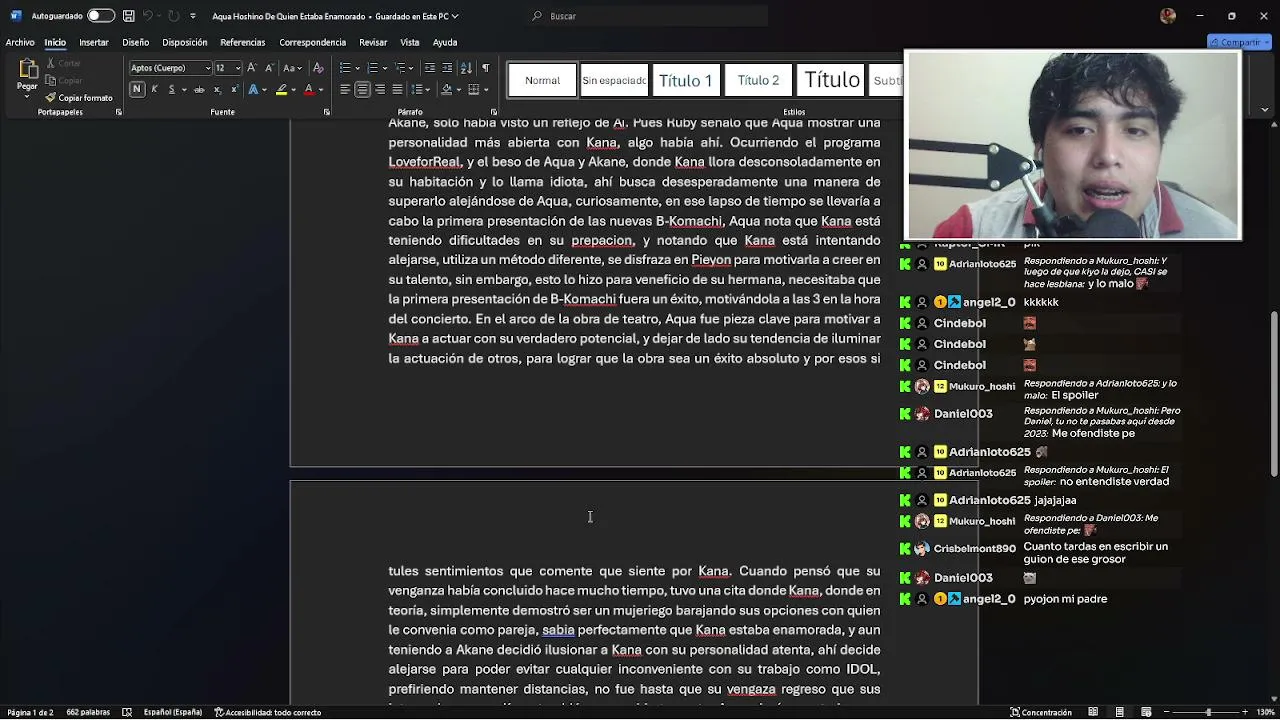Toggle the Autoguardado switch

[x=100, y=16]
